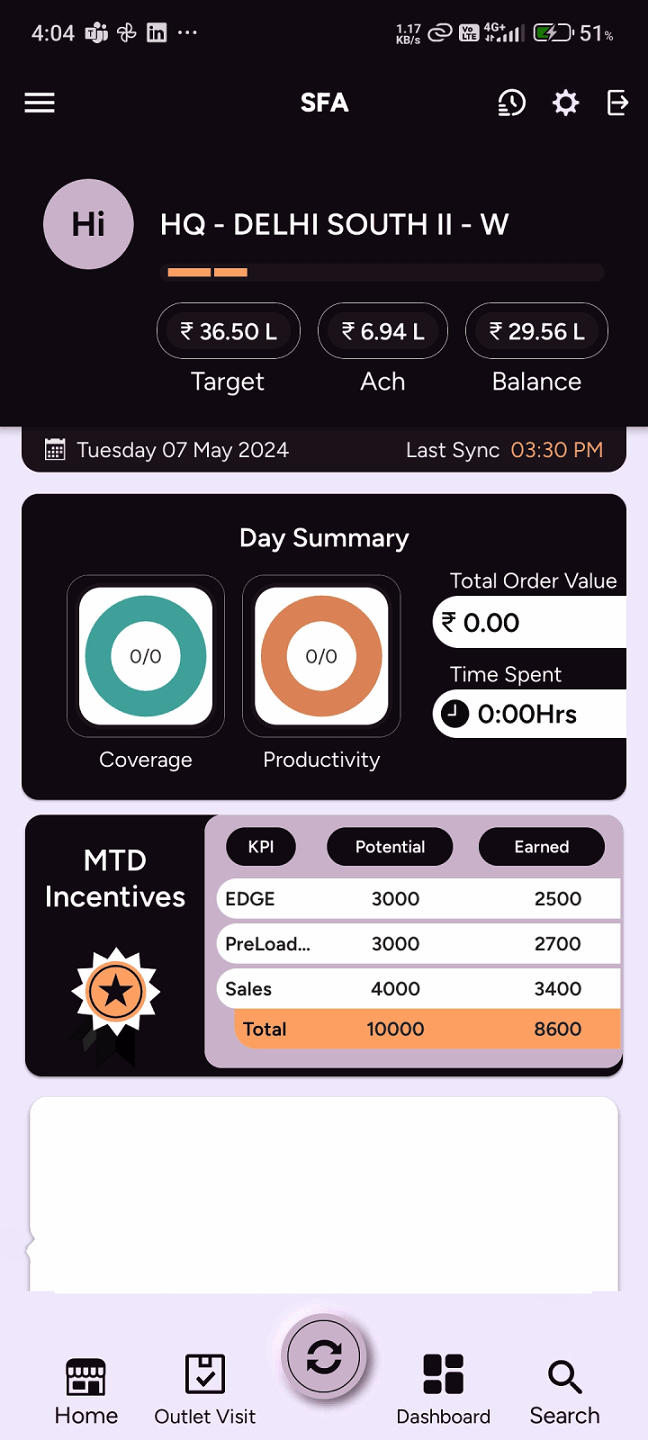Tap the target achievement progress bar
The width and height of the screenshot is (648, 1440).
[383, 271]
